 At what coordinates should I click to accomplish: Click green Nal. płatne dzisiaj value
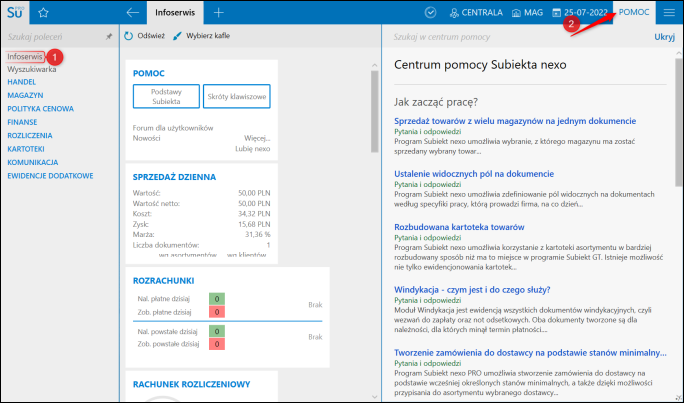tap(217, 299)
